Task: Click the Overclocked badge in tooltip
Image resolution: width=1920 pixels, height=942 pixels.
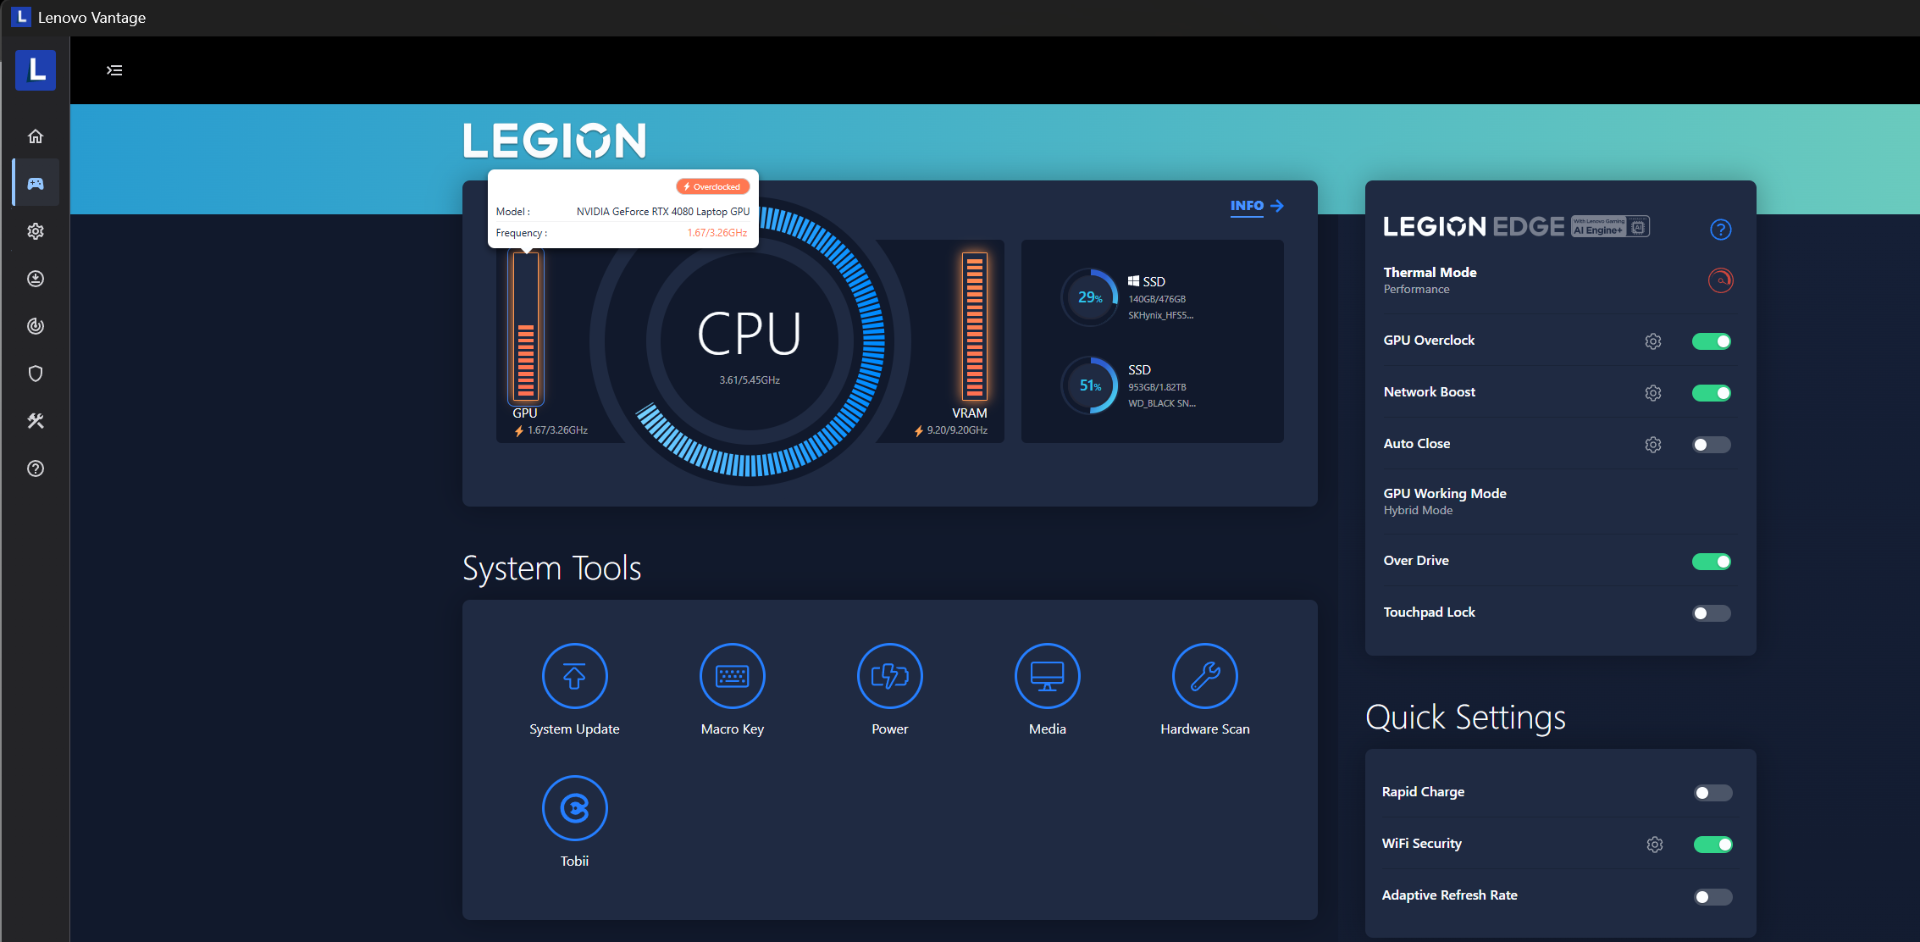Action: click(x=713, y=187)
